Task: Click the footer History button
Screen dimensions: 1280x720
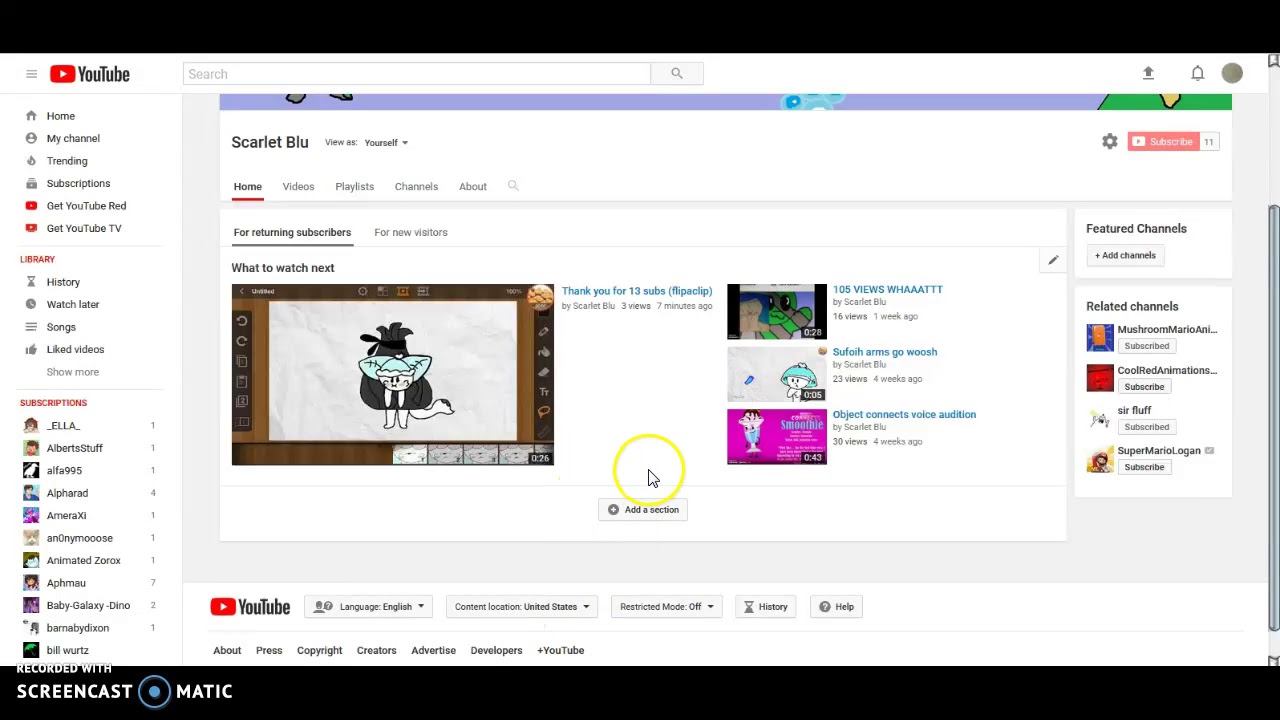Action: point(765,607)
